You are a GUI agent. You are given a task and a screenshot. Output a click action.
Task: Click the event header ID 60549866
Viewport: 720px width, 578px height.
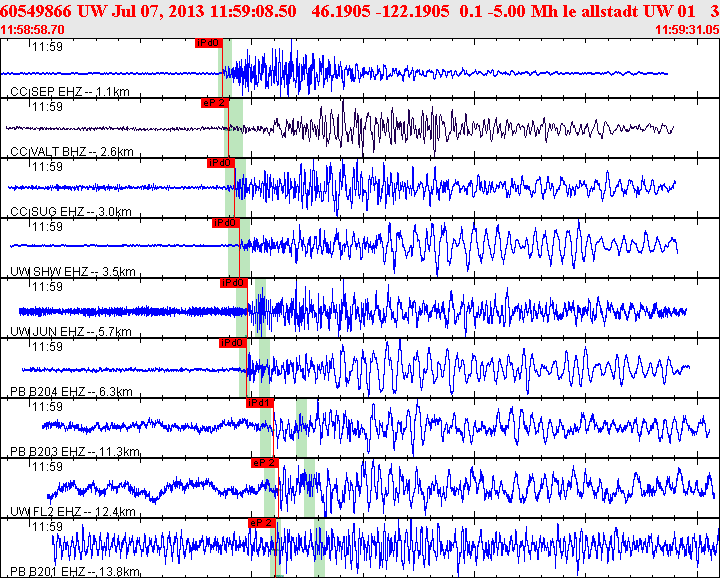pyautogui.click(x=36, y=11)
